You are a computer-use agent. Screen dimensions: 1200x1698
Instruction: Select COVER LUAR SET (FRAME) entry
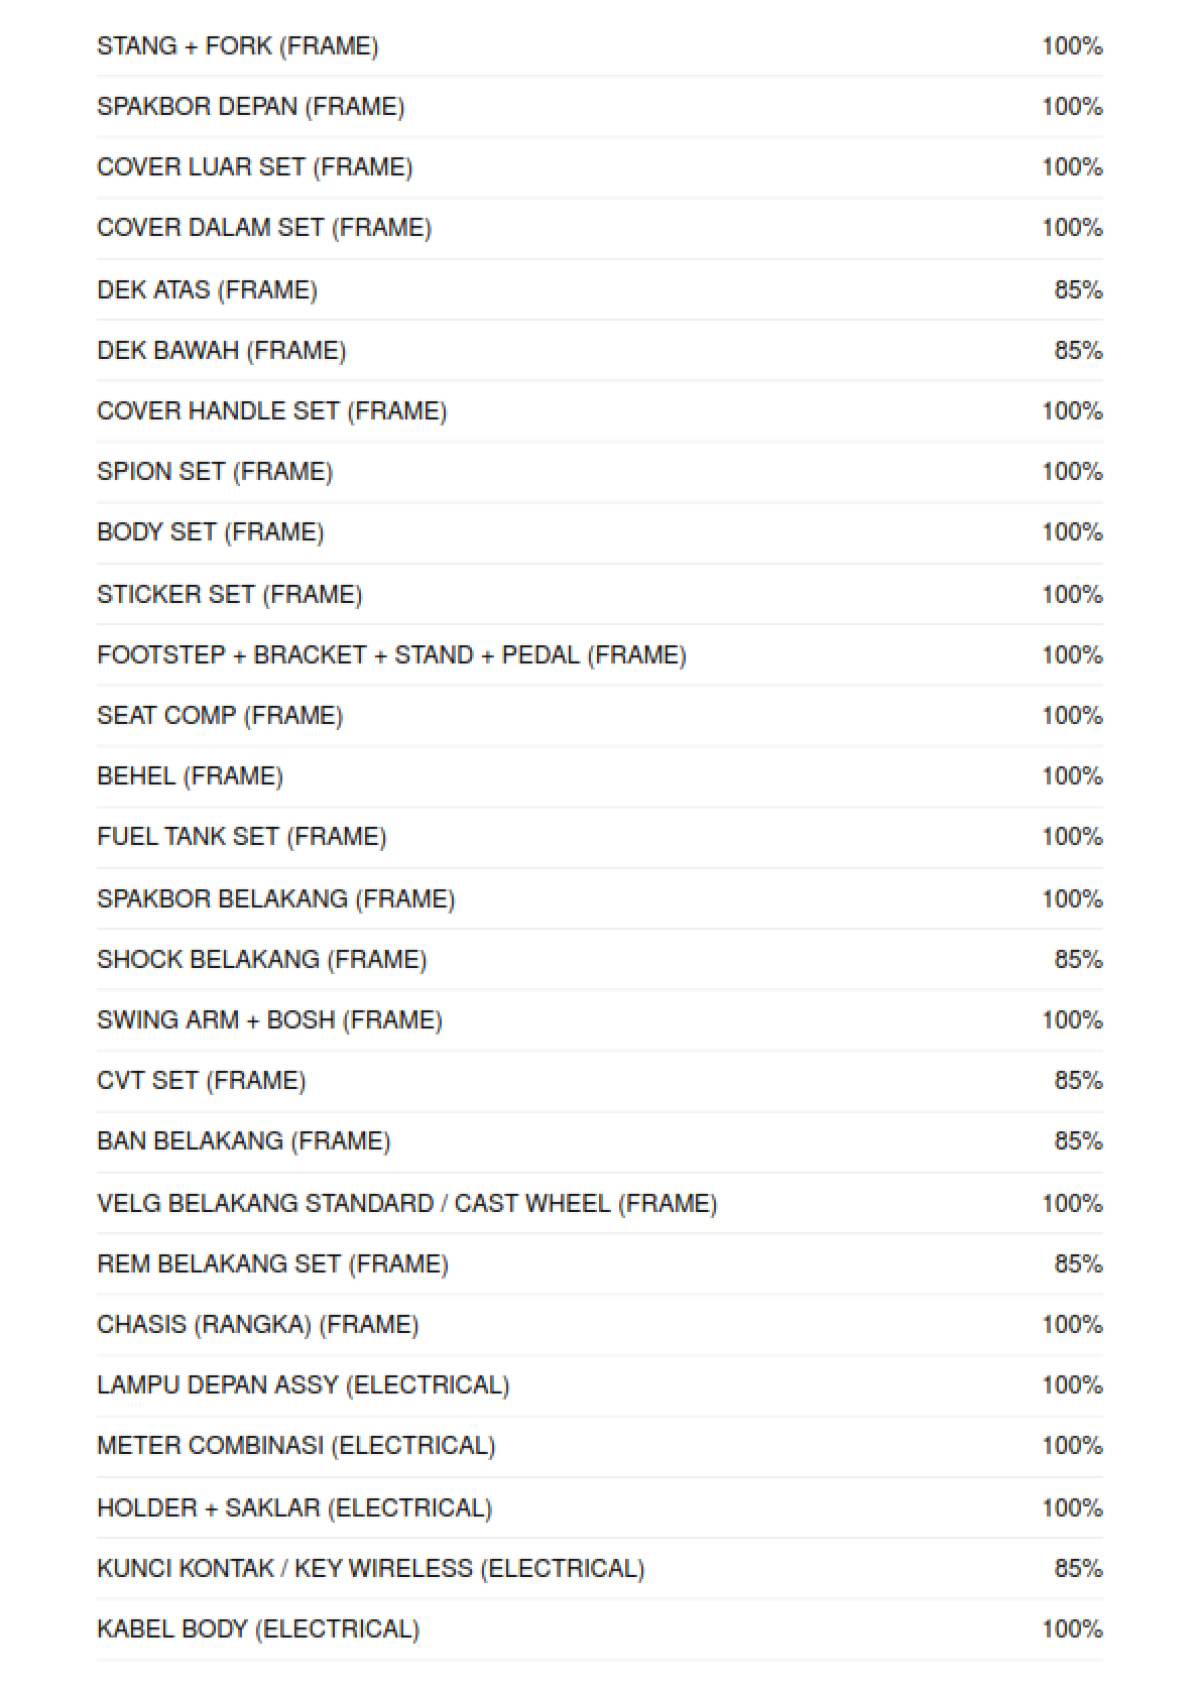tap(254, 167)
